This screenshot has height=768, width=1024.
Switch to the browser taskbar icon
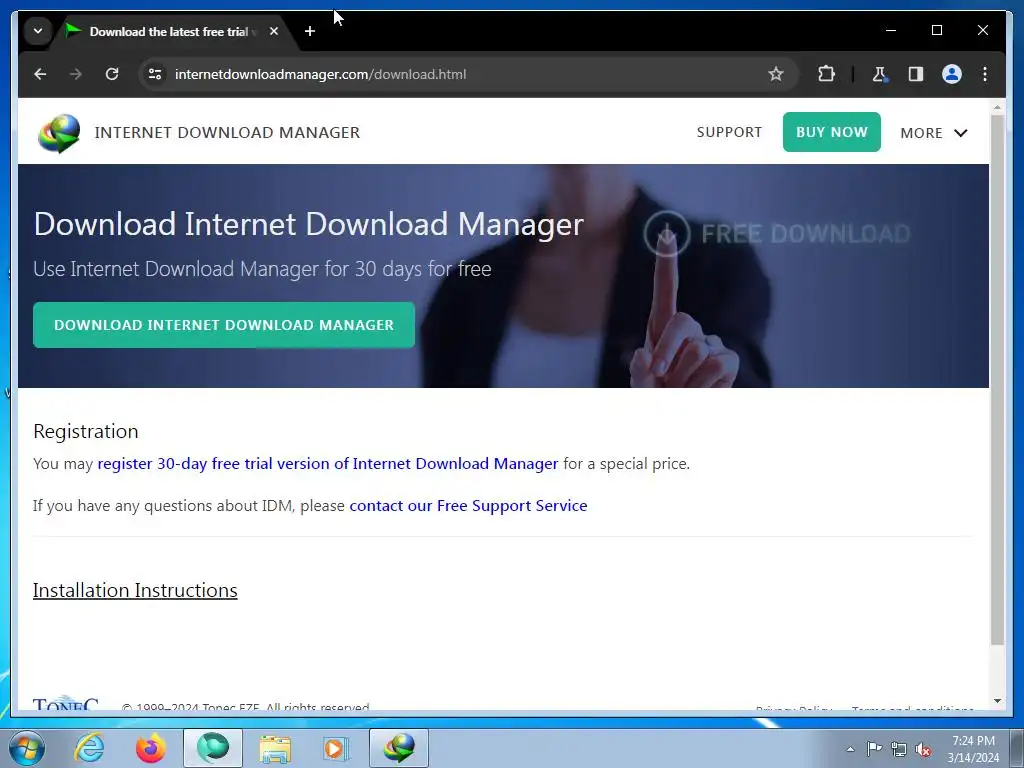click(x=213, y=748)
